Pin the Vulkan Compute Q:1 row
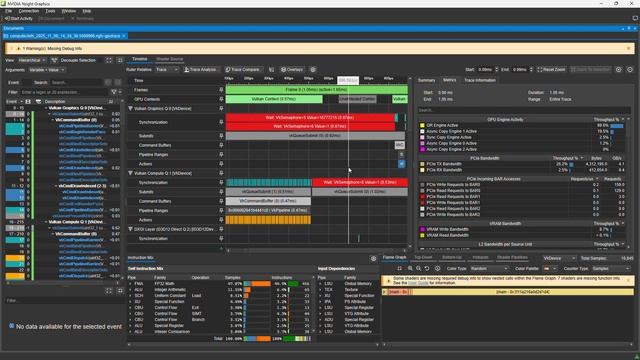The width and height of the screenshot is (640, 360). coord(221,173)
